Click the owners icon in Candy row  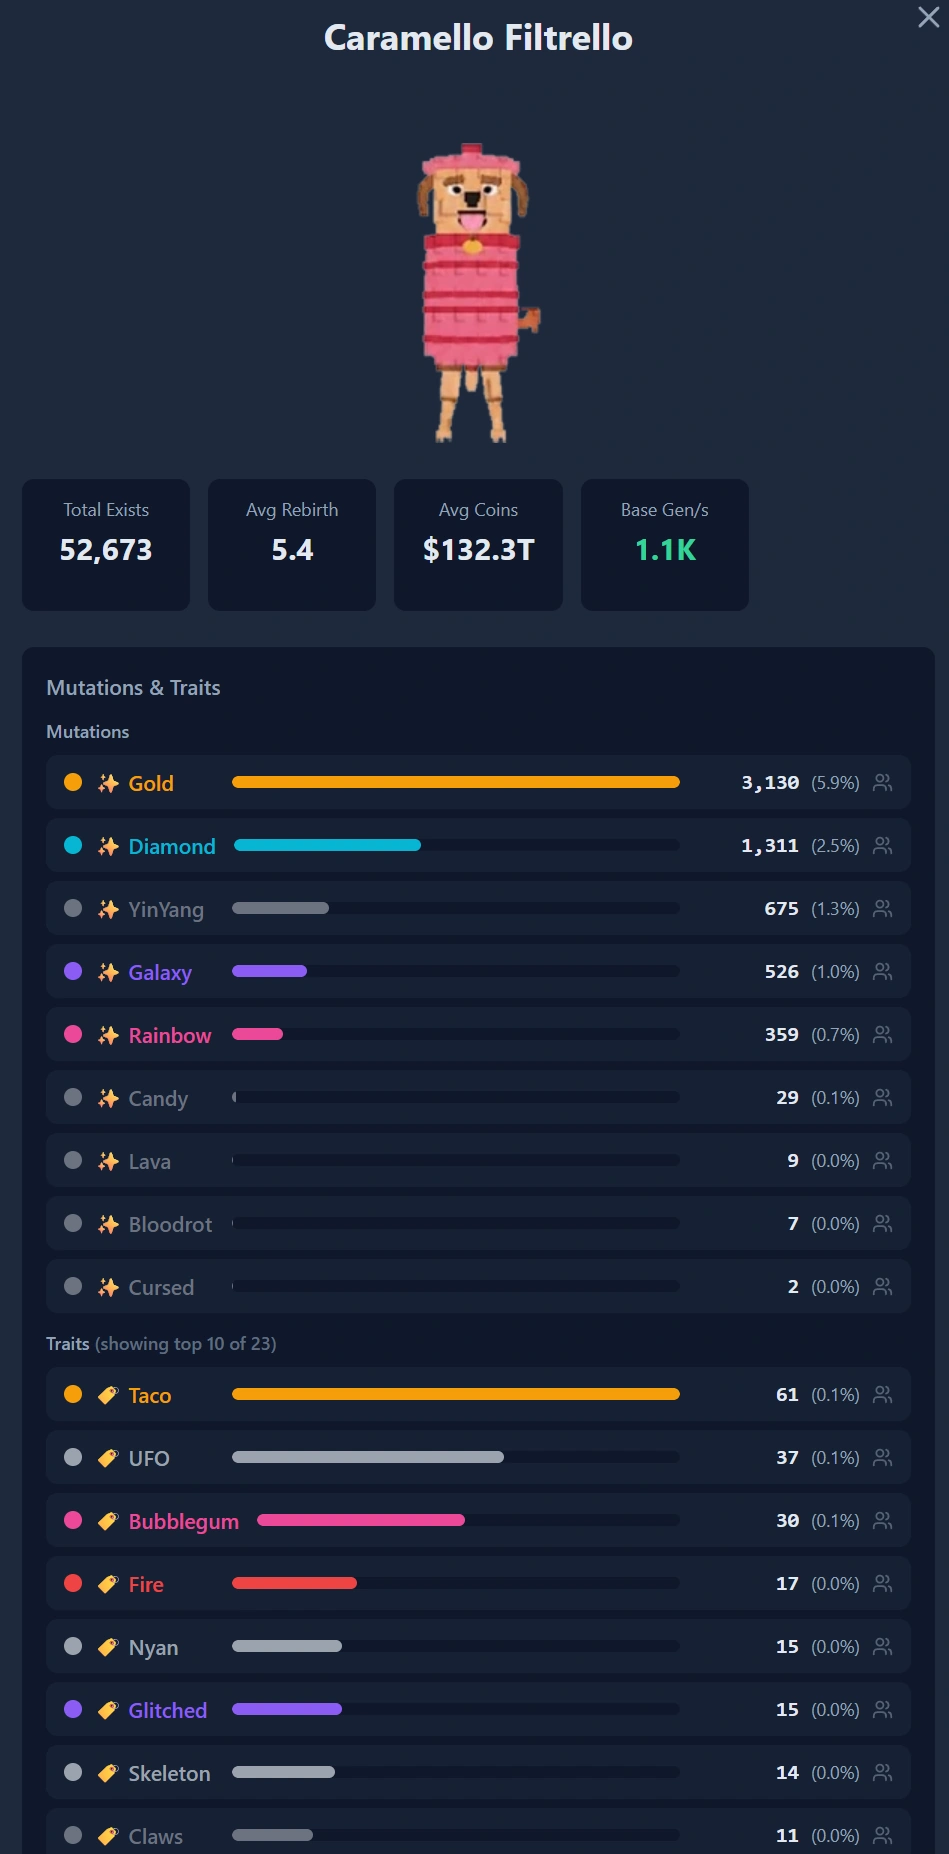(882, 1097)
